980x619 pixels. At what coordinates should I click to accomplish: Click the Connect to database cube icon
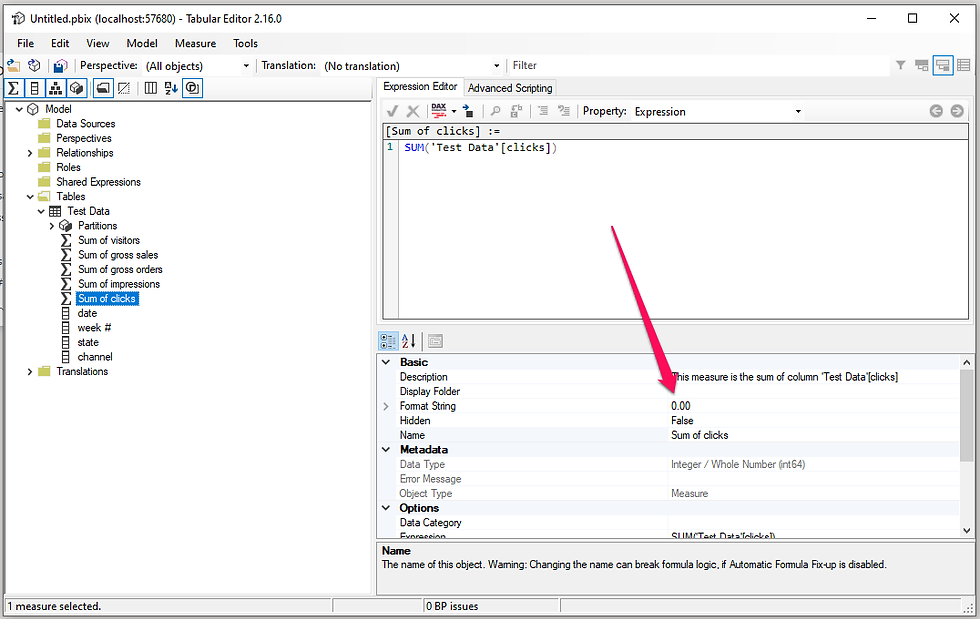(x=34, y=66)
